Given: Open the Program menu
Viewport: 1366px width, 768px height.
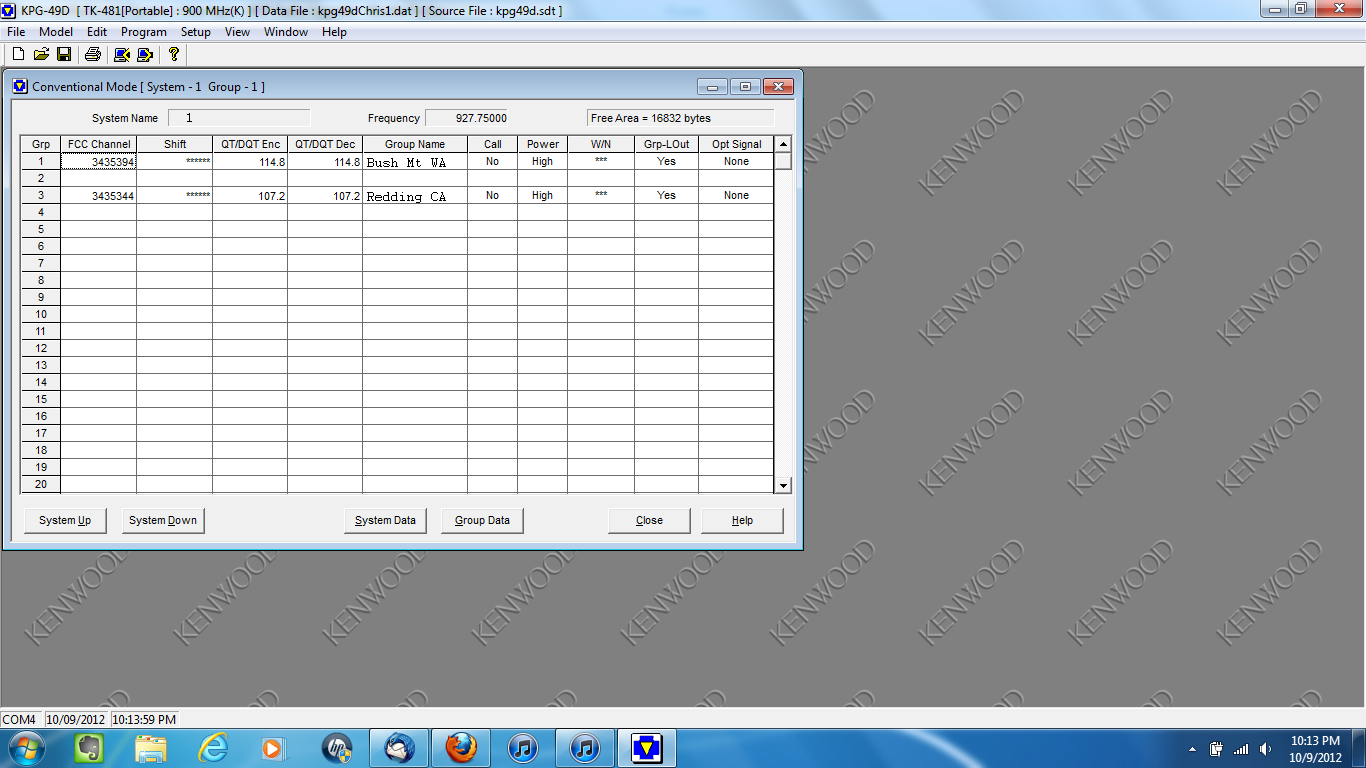Looking at the screenshot, I should (x=144, y=32).
